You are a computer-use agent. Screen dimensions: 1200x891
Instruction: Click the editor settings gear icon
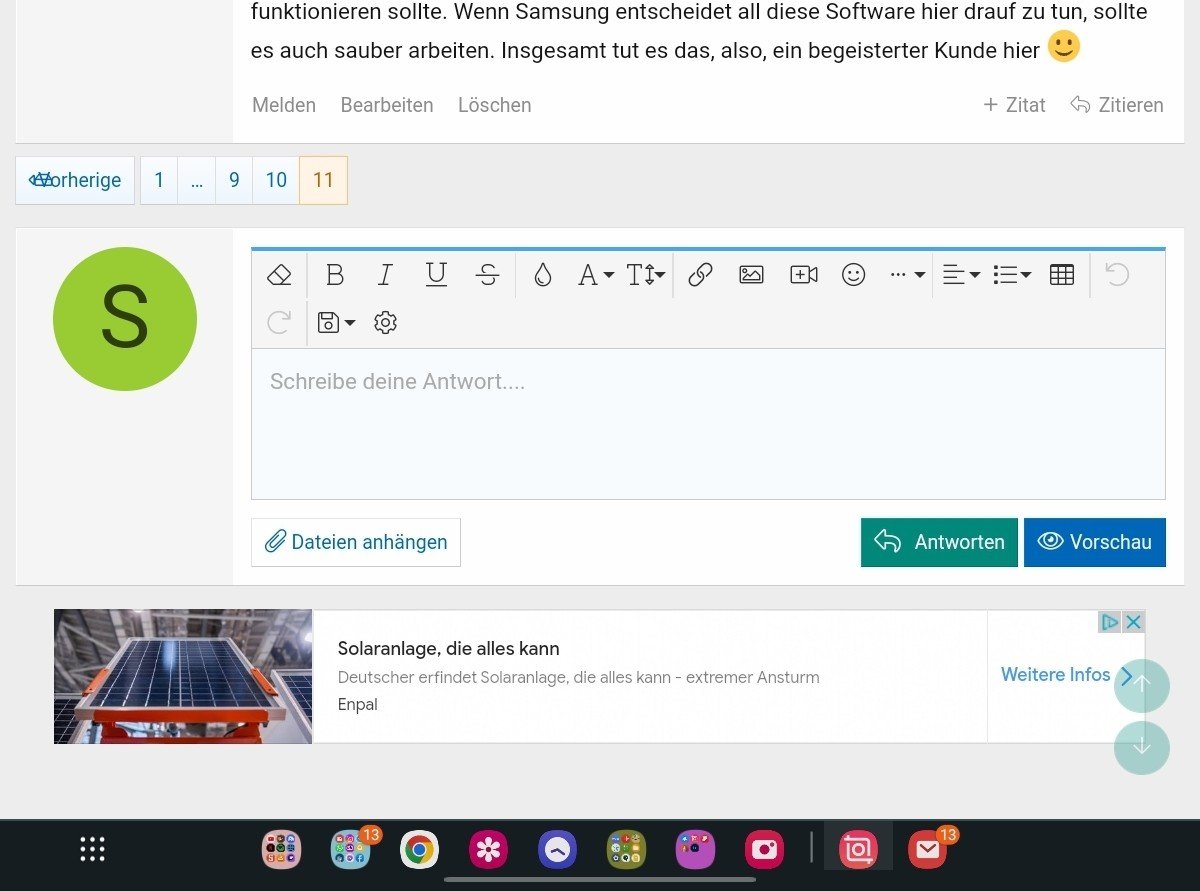(385, 323)
